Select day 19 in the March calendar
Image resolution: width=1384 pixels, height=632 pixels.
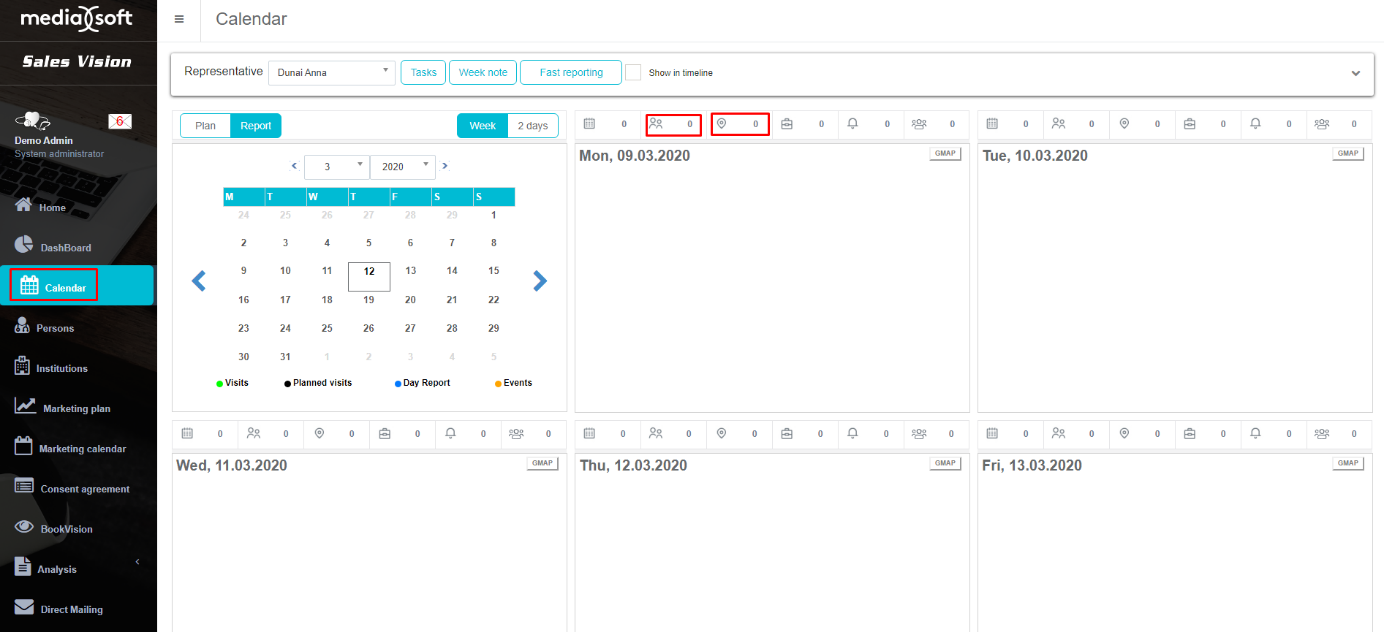click(x=369, y=299)
